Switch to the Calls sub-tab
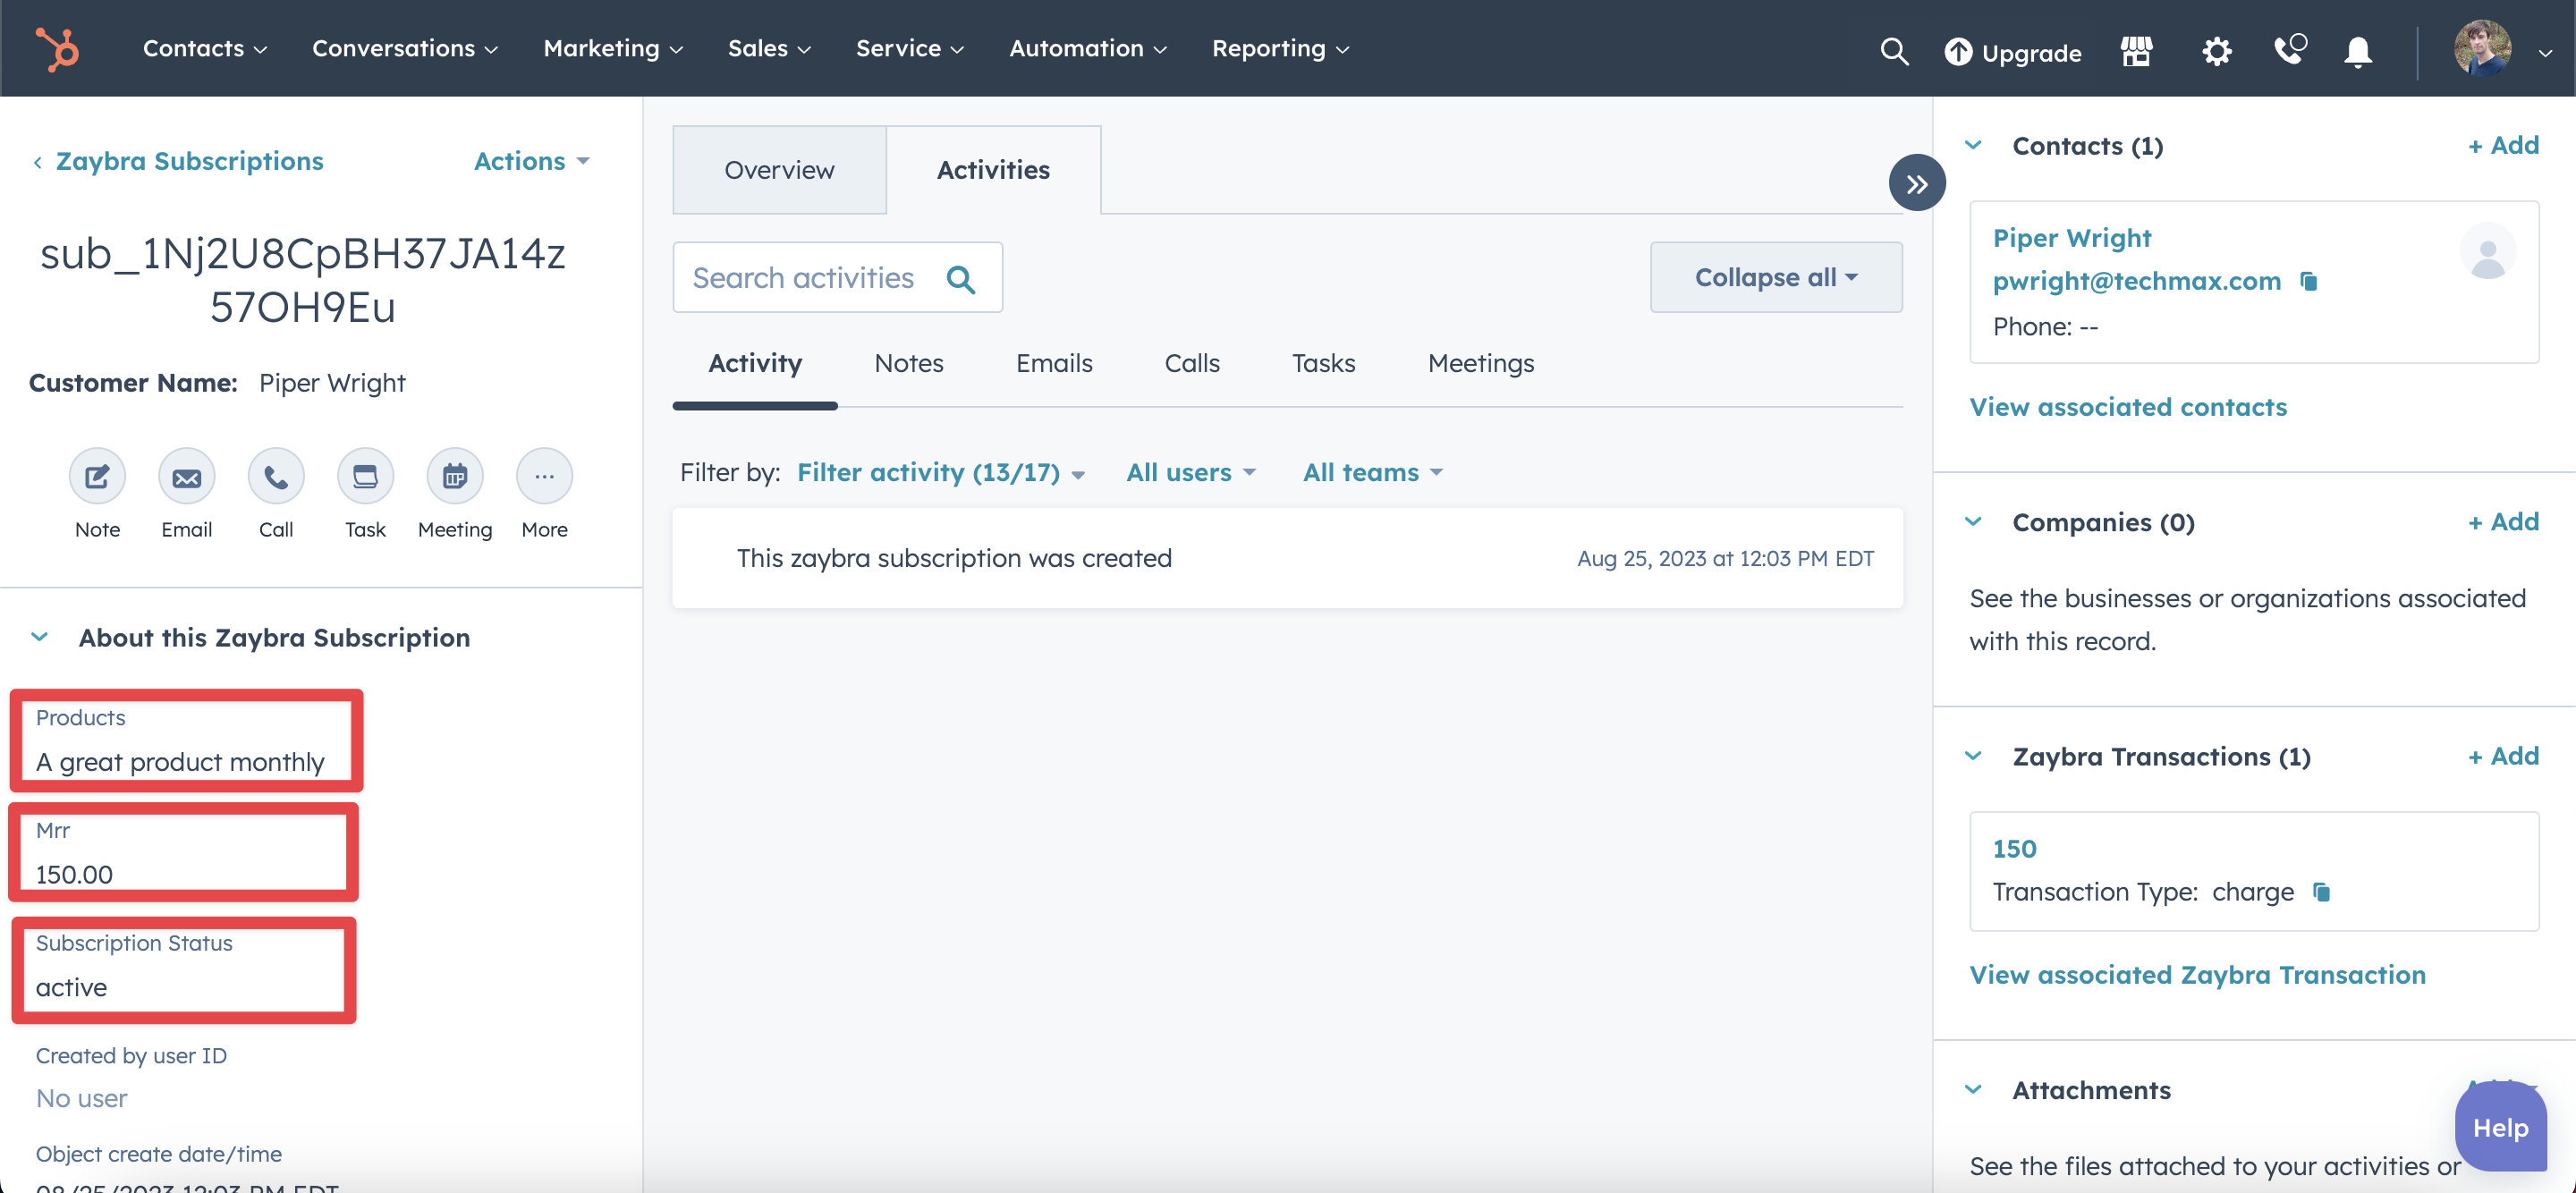The height and width of the screenshot is (1193, 2576). click(1192, 364)
